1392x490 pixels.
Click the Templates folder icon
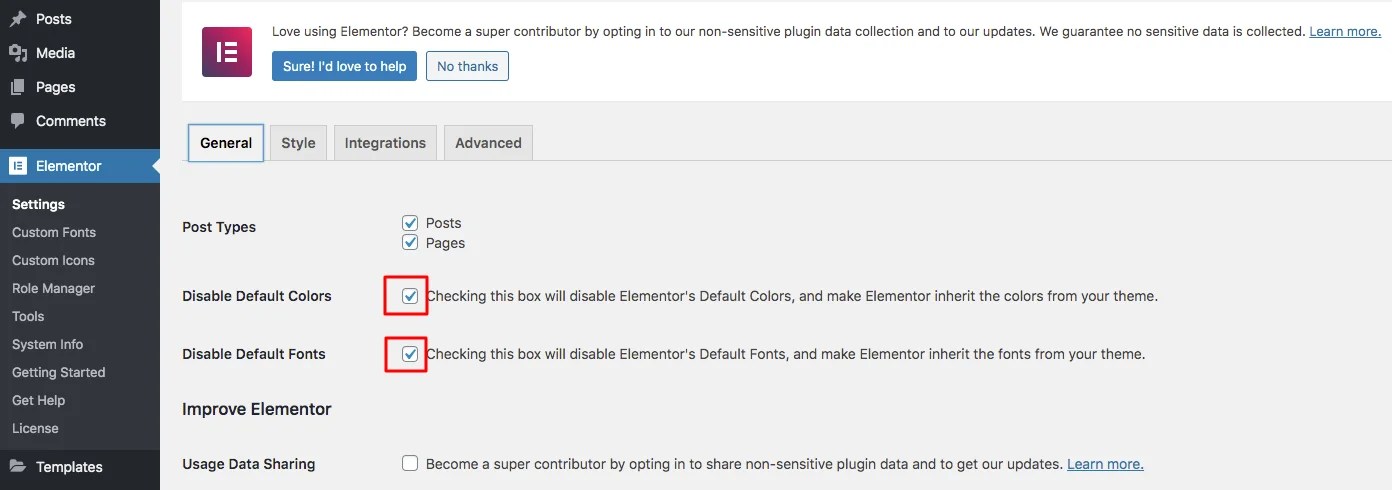point(18,467)
